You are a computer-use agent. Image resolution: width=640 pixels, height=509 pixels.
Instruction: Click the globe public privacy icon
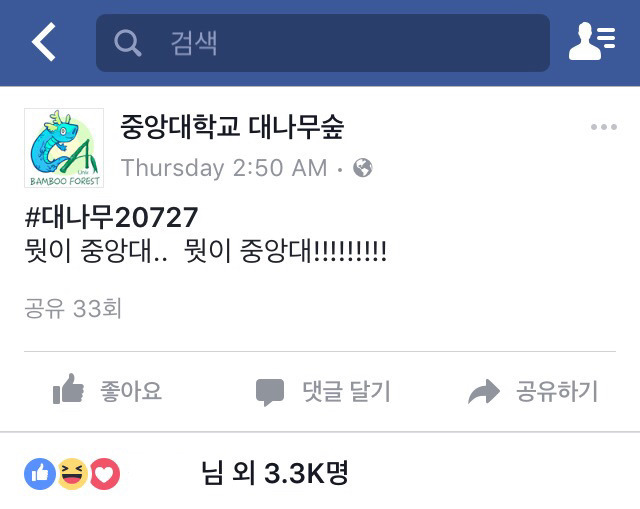pos(363,167)
